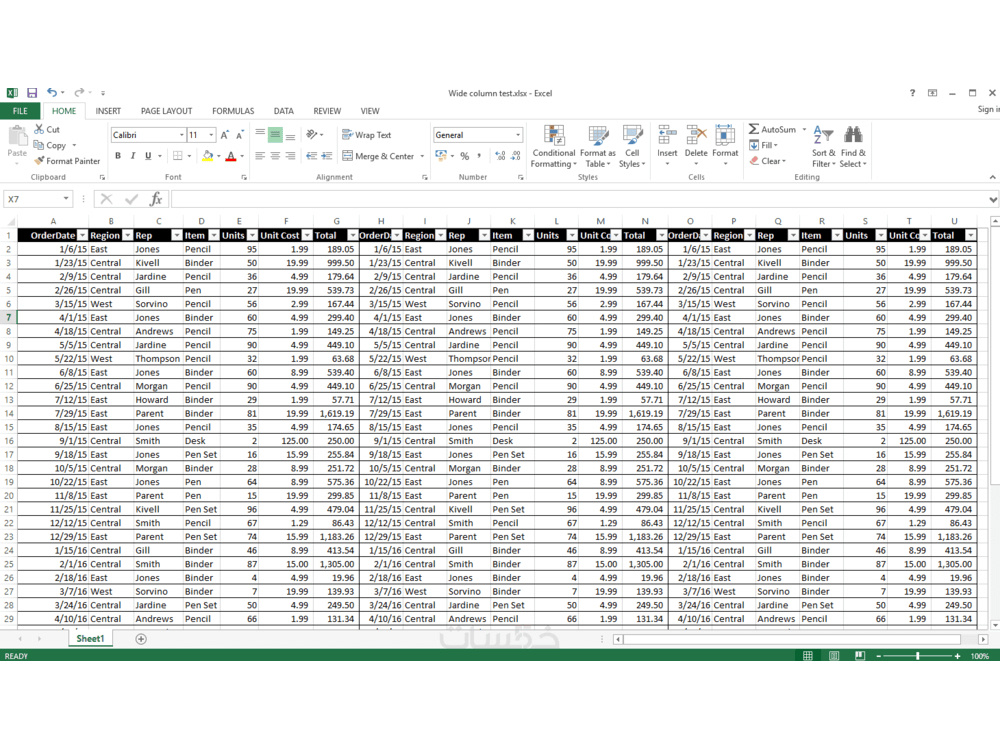Apply Percent Style number format

[x=465, y=156]
